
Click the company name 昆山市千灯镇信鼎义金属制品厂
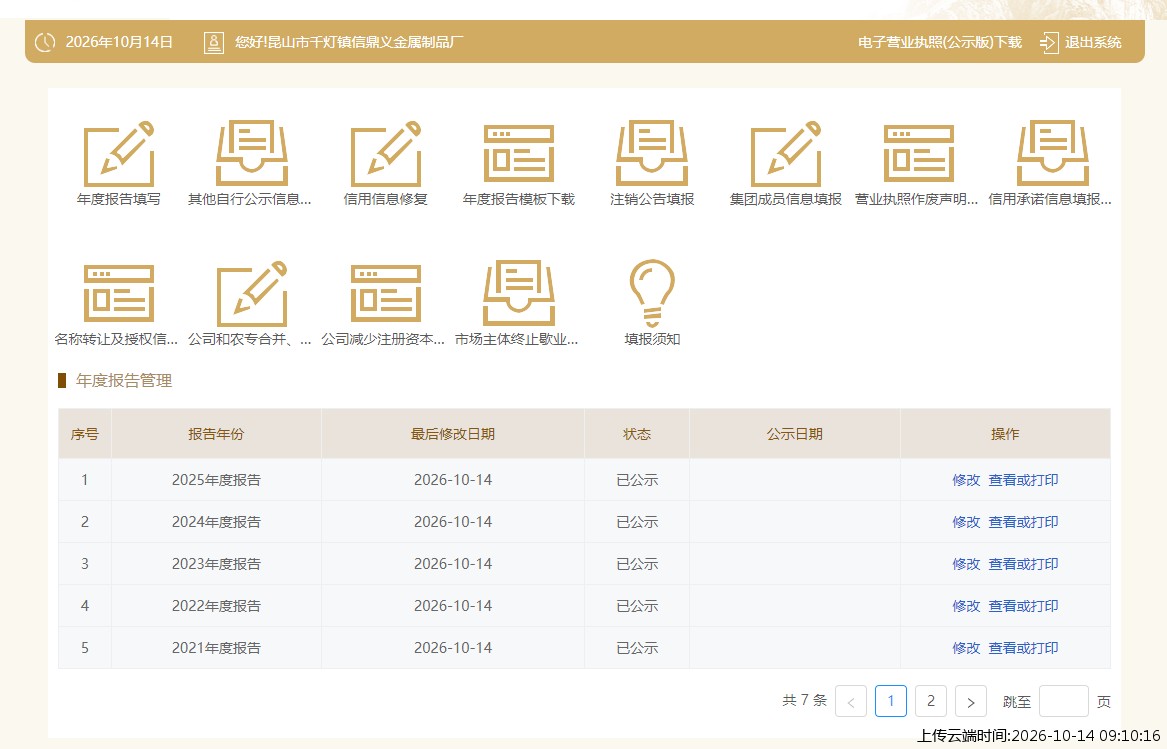click(x=365, y=42)
